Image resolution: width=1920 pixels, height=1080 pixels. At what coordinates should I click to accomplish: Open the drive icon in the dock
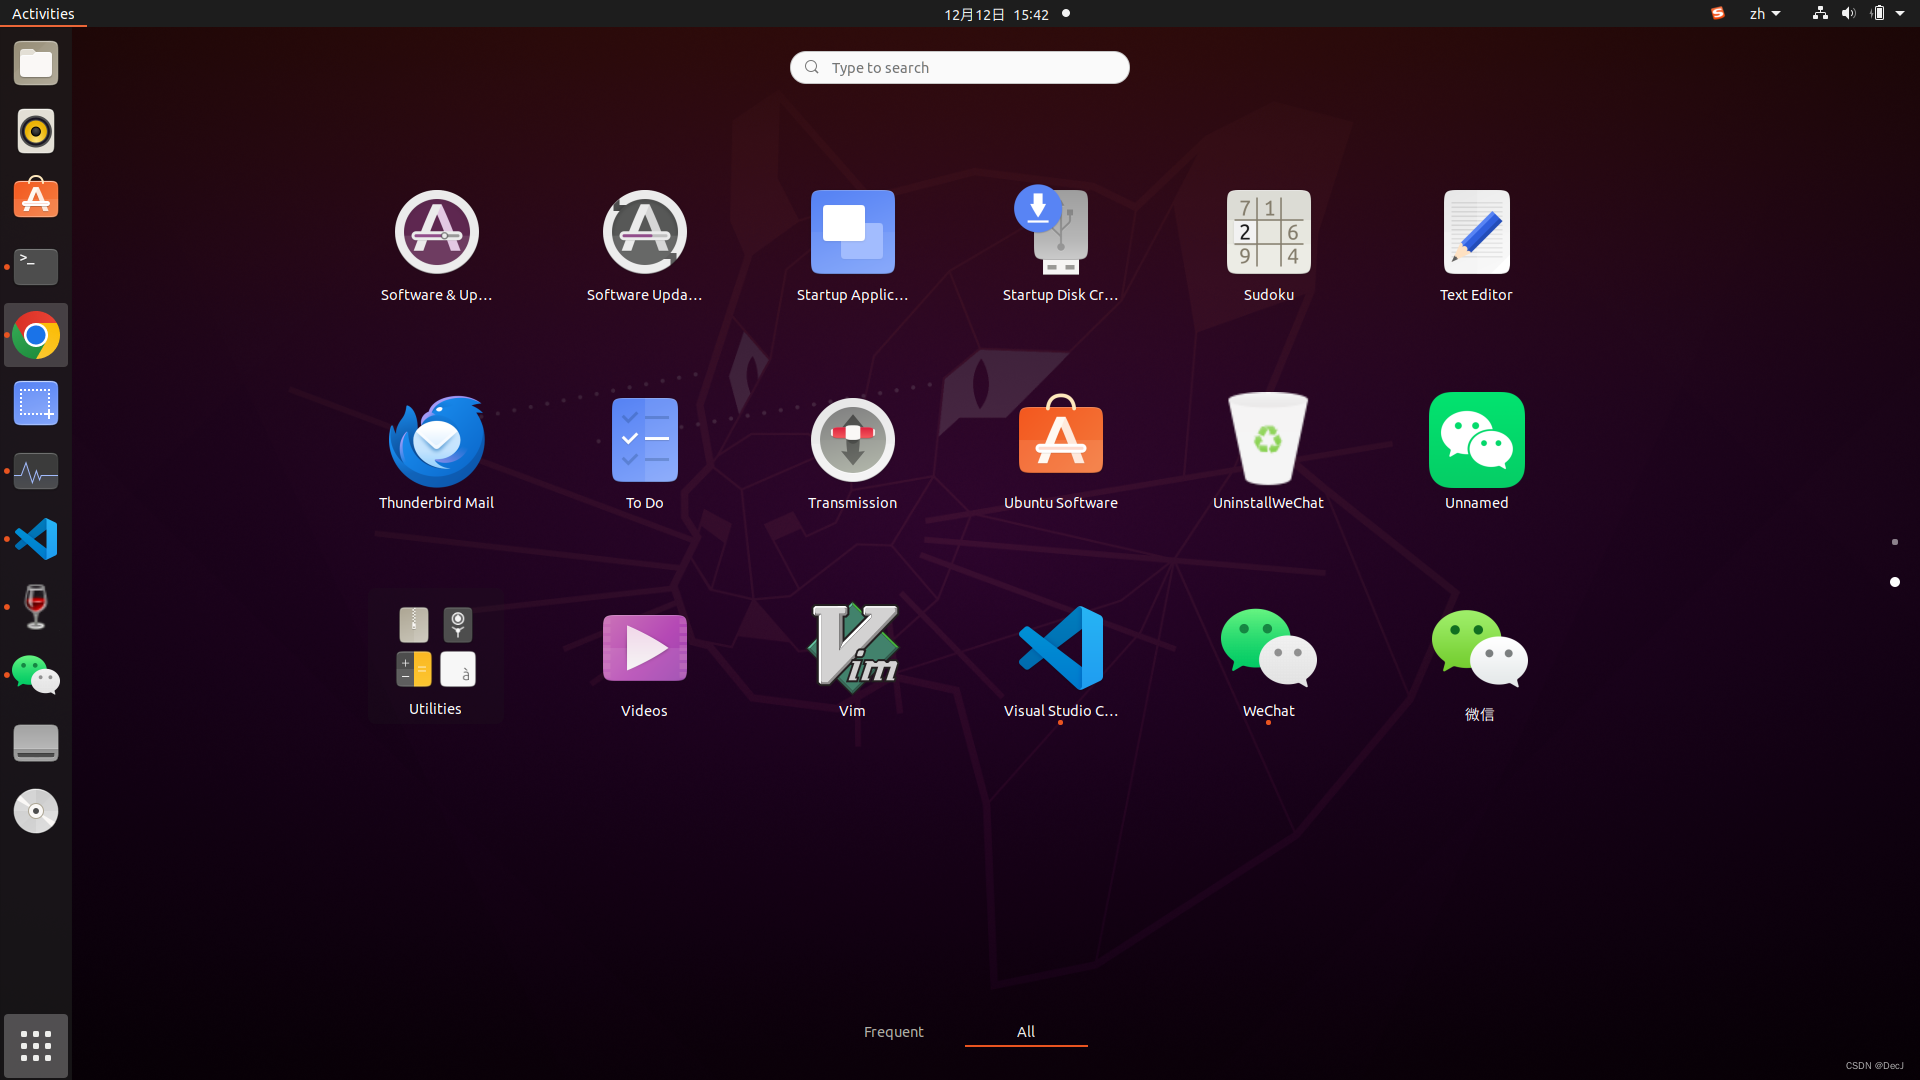click(36, 743)
